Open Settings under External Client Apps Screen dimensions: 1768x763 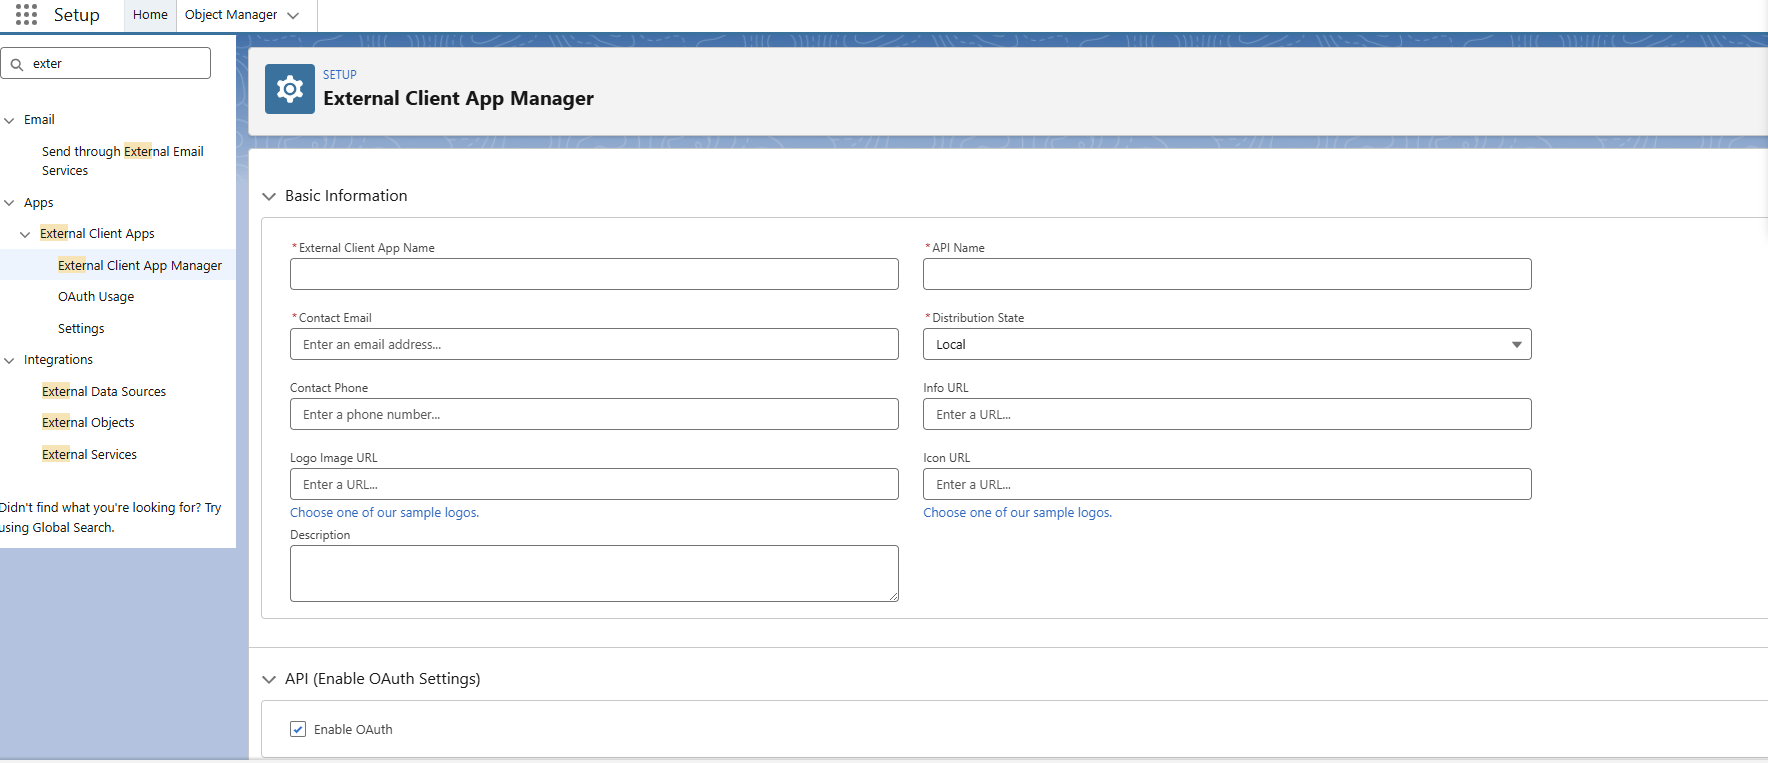(x=81, y=328)
